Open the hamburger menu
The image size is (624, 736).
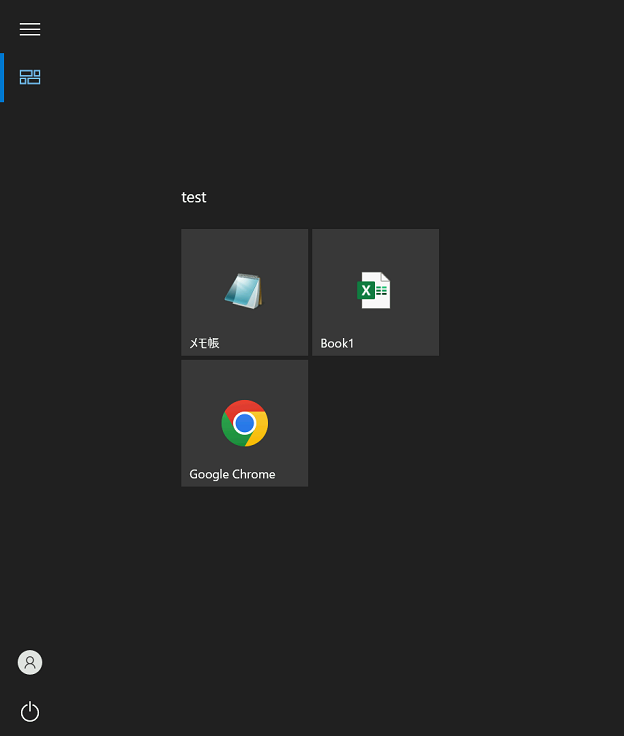30,29
